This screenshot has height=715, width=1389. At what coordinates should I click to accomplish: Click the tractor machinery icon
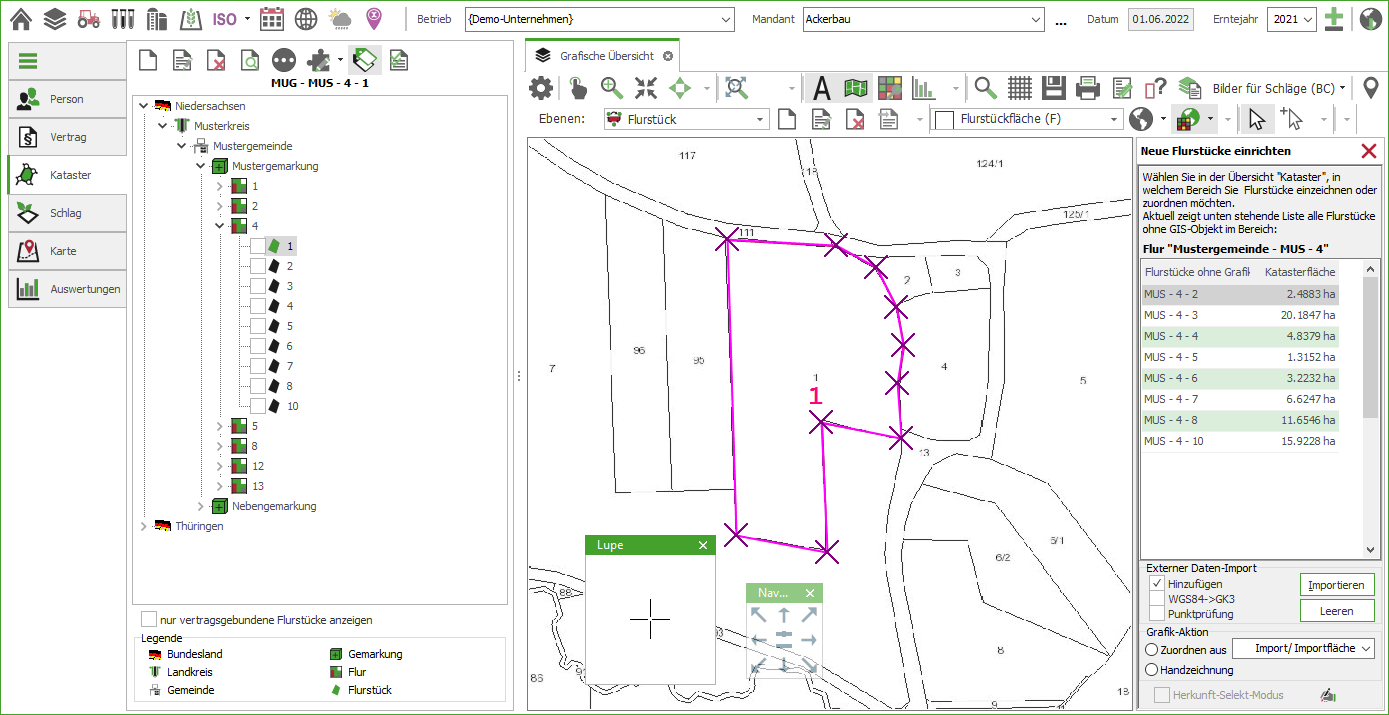pos(88,19)
